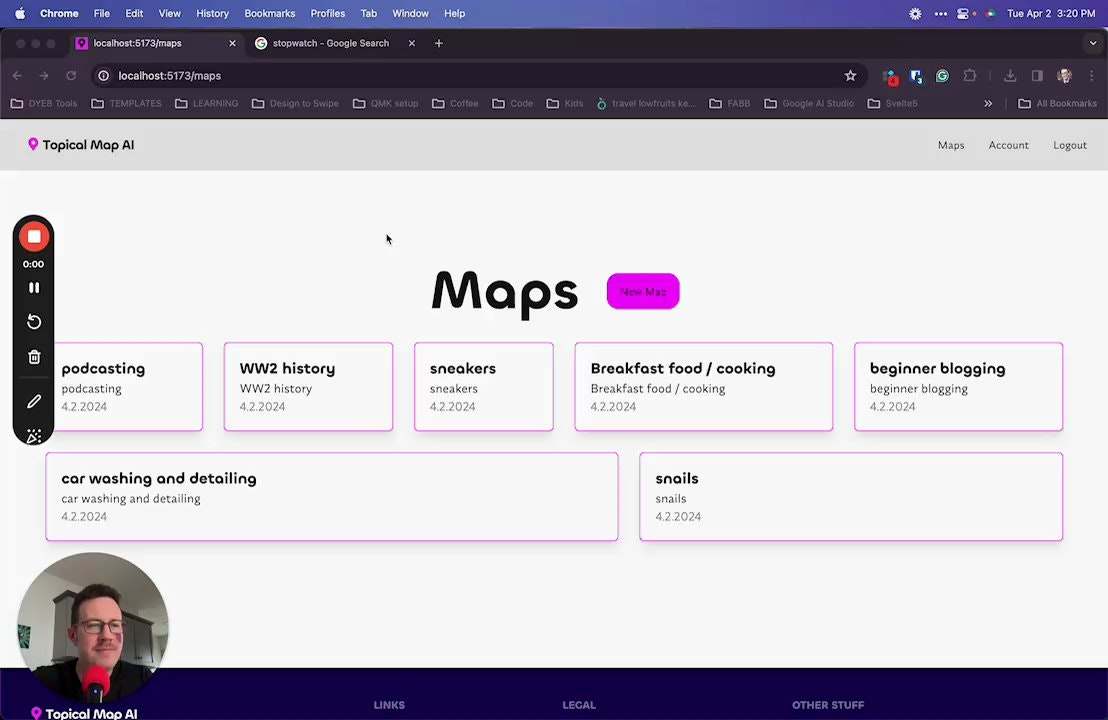This screenshot has width=1108, height=720.
Task: Restart the recording using circular arrow icon
Action: [34, 322]
